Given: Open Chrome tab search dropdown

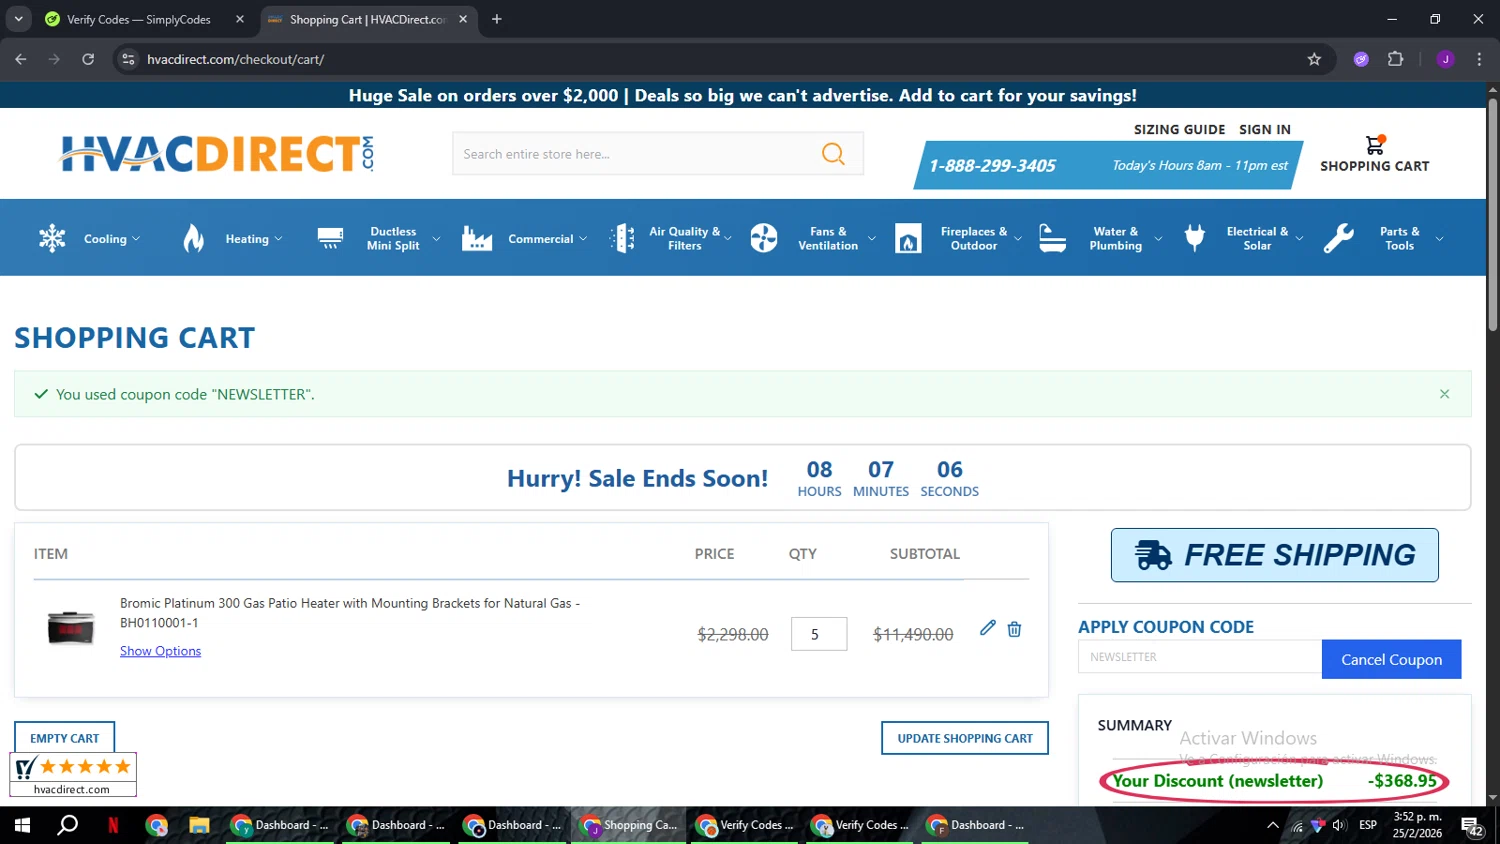Looking at the screenshot, I should [x=18, y=19].
